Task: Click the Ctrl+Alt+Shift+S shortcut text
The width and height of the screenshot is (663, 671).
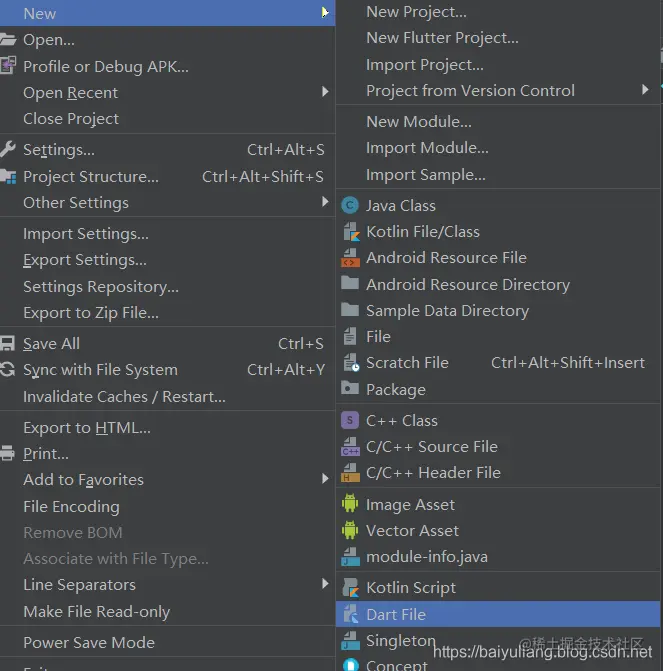Action: 263,176
